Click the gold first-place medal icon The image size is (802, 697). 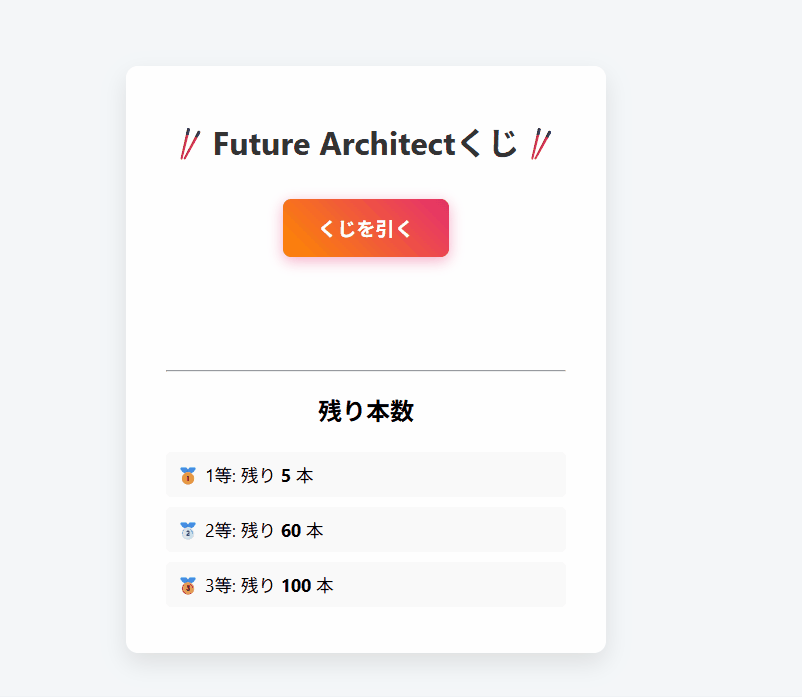pyautogui.click(x=187, y=476)
